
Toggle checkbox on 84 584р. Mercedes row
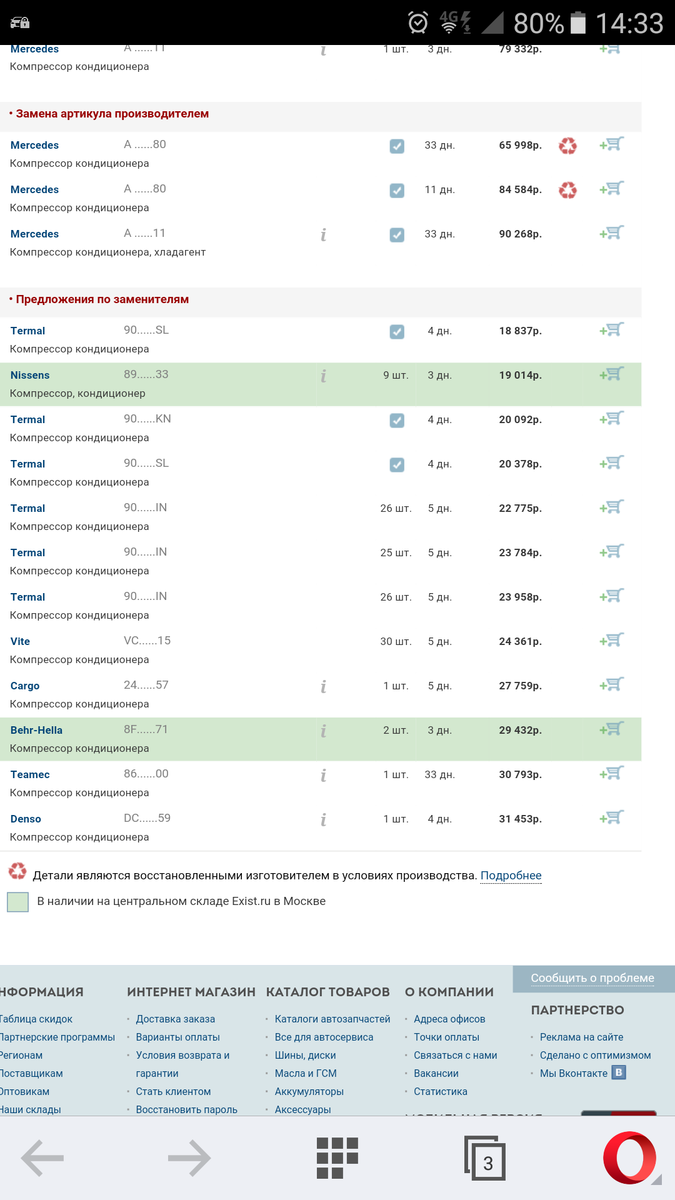point(397,190)
